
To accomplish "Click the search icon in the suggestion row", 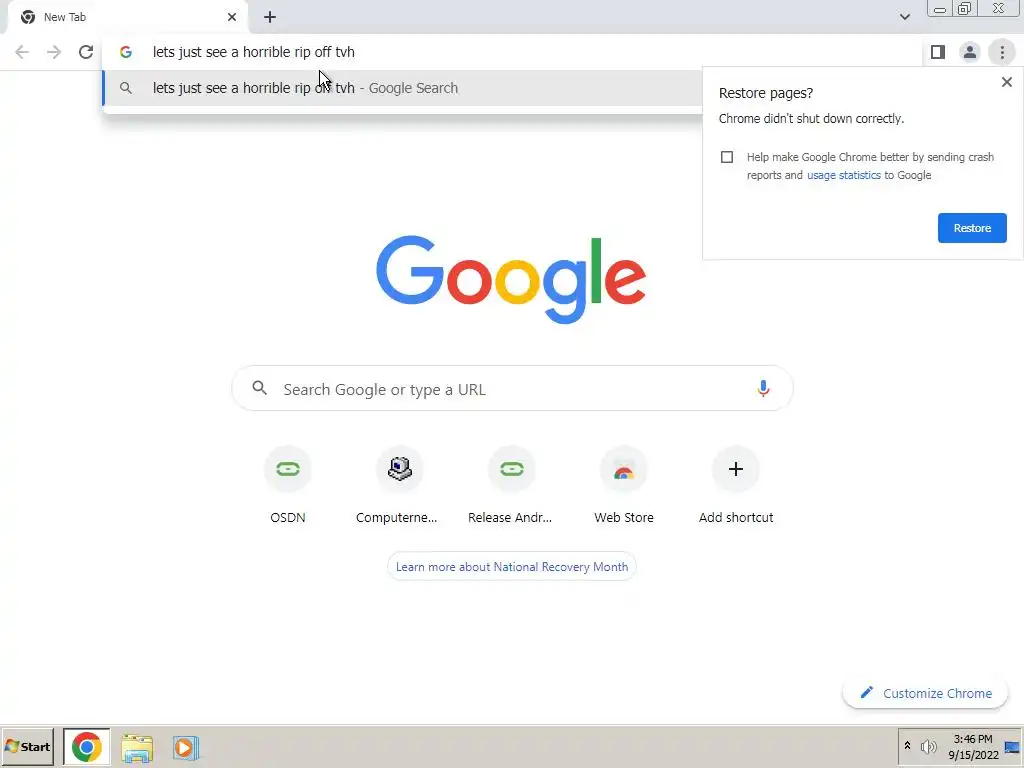I will (x=126, y=88).
